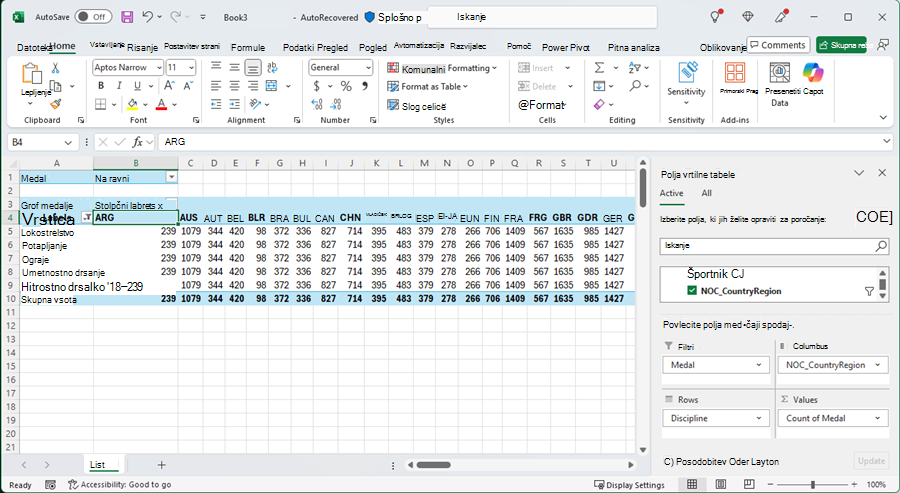Click the Borders icon

pyautogui.click(x=101, y=104)
